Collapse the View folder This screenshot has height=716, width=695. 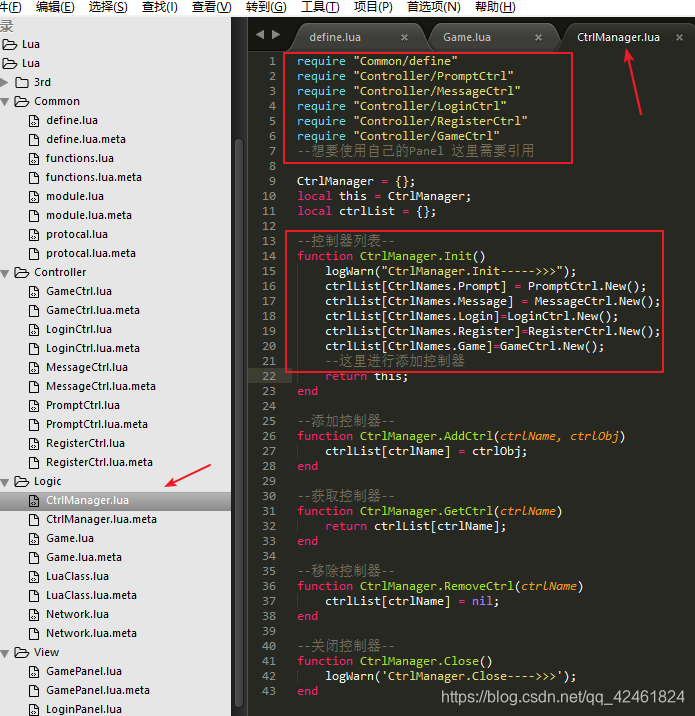point(5,653)
